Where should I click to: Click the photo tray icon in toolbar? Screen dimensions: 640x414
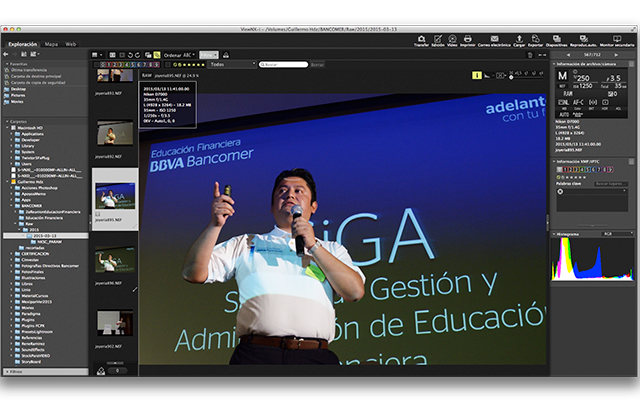pyautogui.click(x=226, y=55)
